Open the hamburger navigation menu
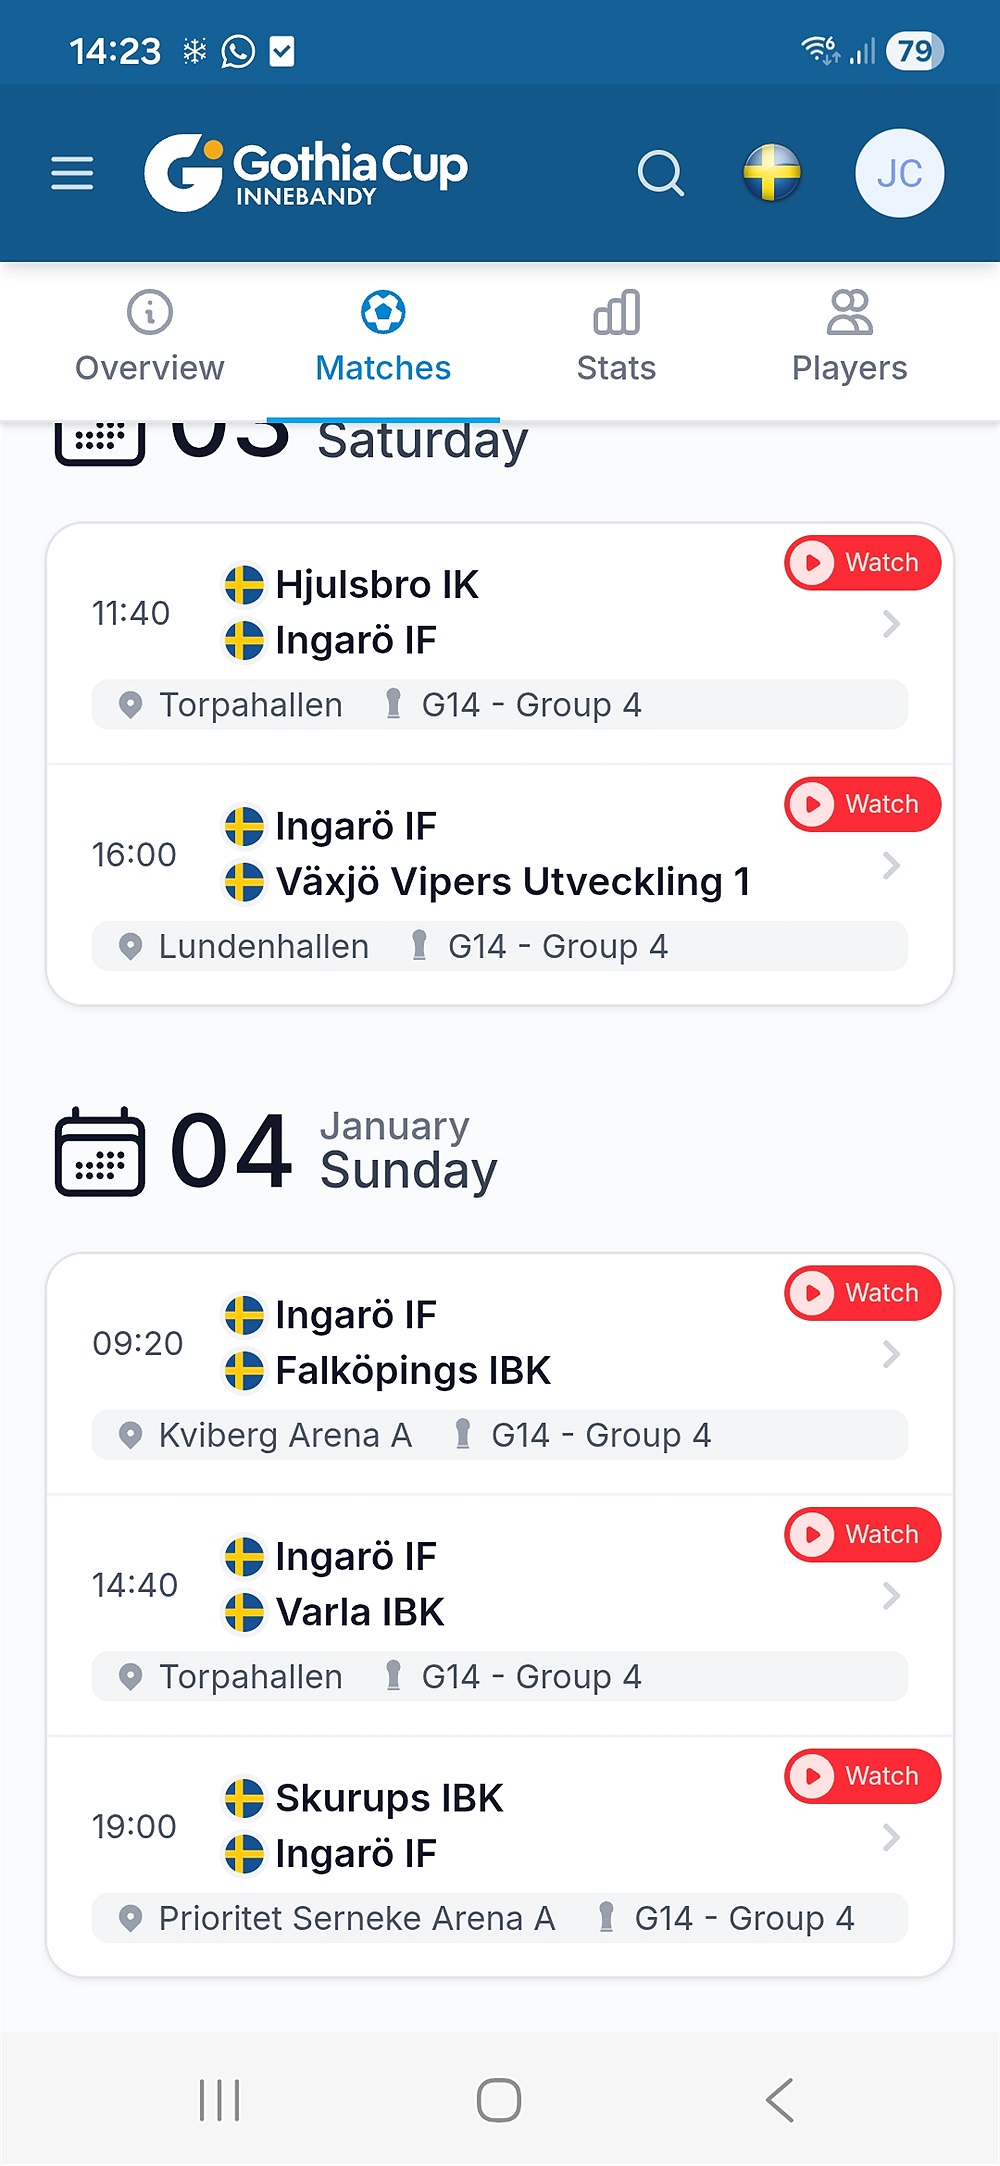This screenshot has width=1000, height=2166. (72, 173)
